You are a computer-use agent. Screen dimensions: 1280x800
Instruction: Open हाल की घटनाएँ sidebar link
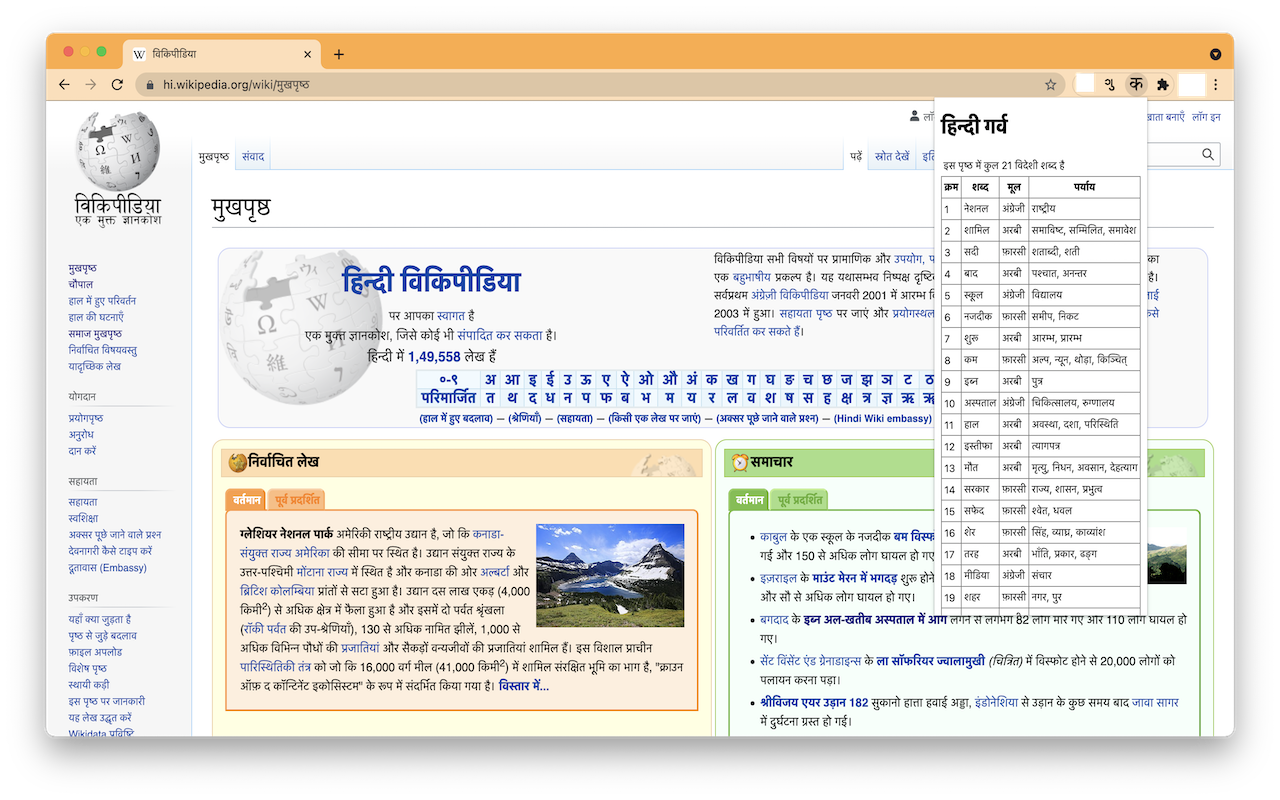[96, 317]
